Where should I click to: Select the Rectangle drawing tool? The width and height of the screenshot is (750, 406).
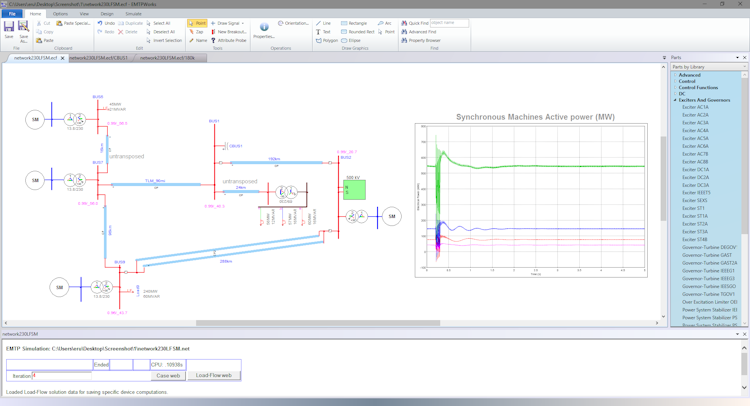click(x=354, y=23)
